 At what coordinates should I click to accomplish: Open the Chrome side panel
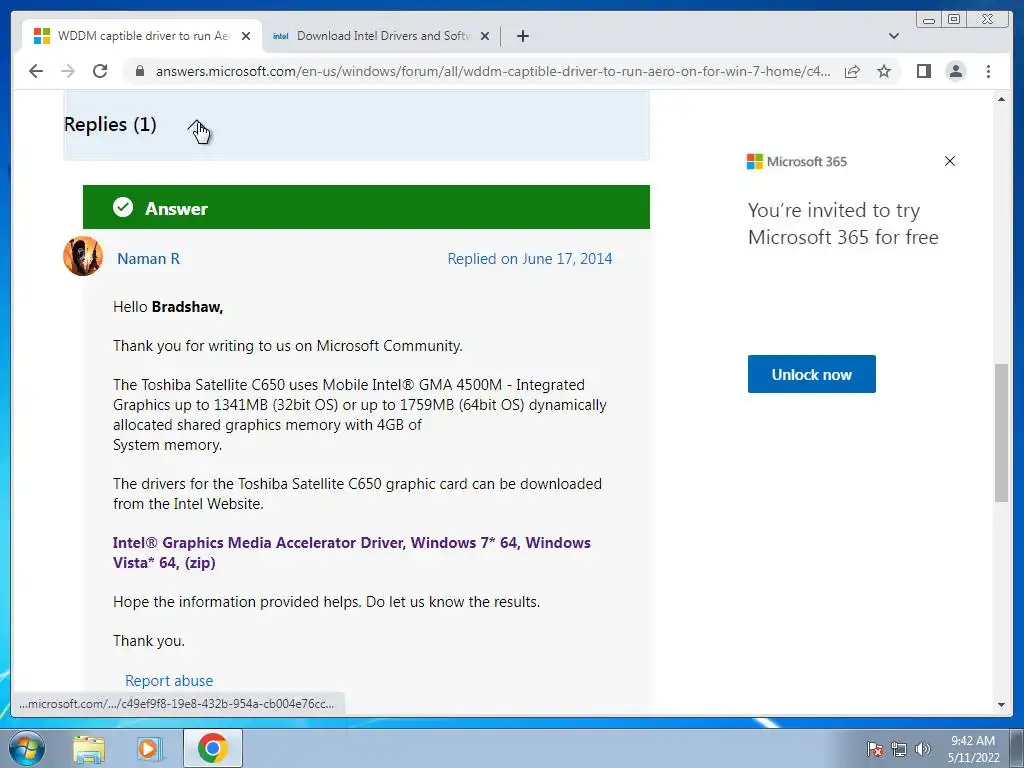(923, 71)
